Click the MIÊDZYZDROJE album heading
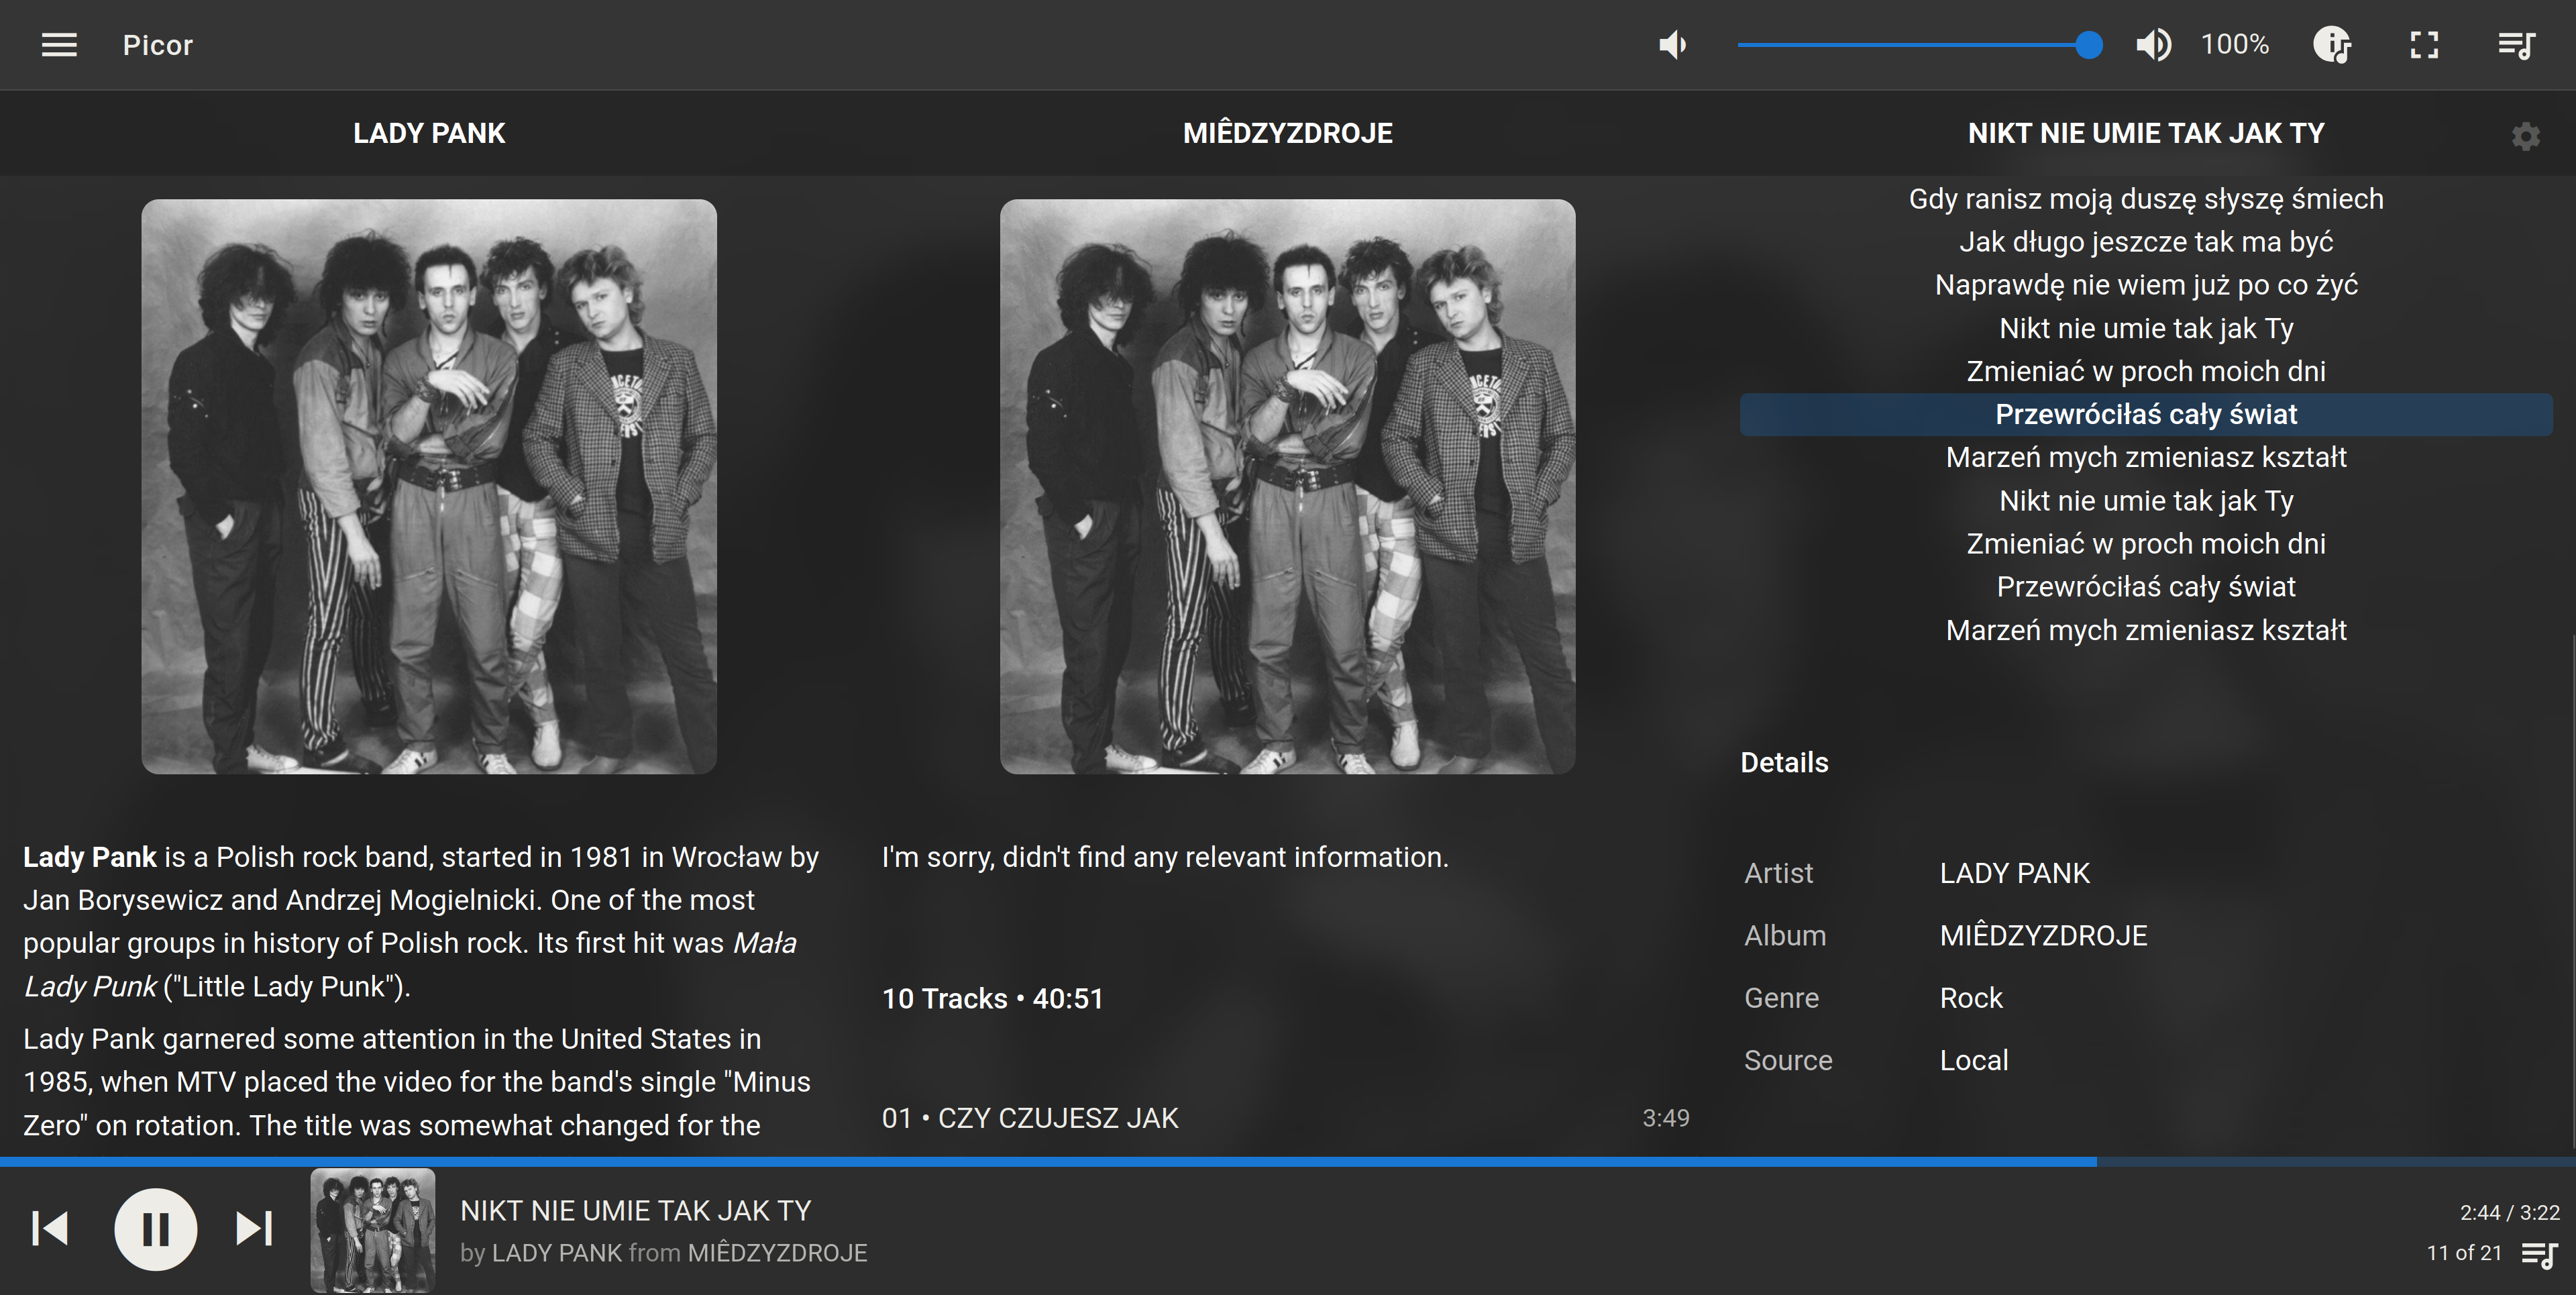Viewport: 2576px width, 1295px height. coord(1288,133)
